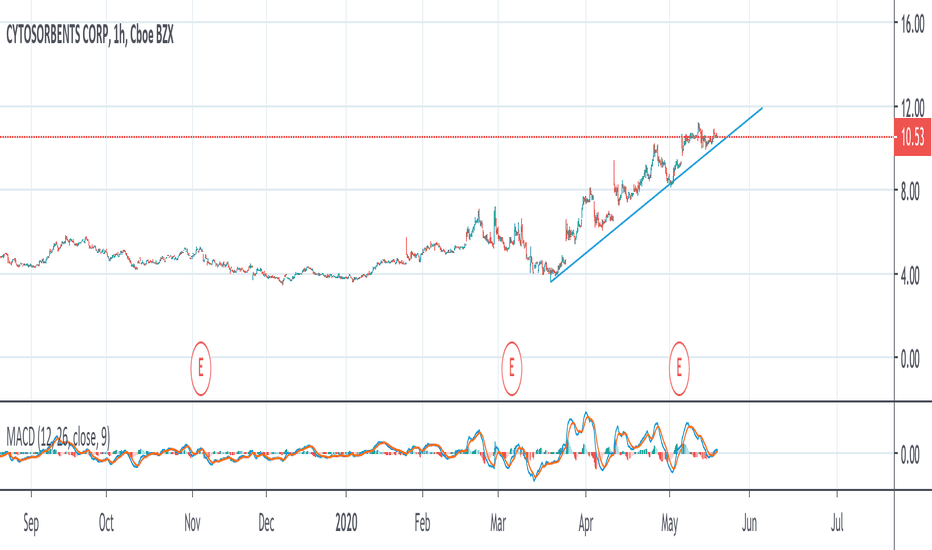Click the Jun label on time axis
The height and width of the screenshot is (550, 932).
click(x=749, y=523)
